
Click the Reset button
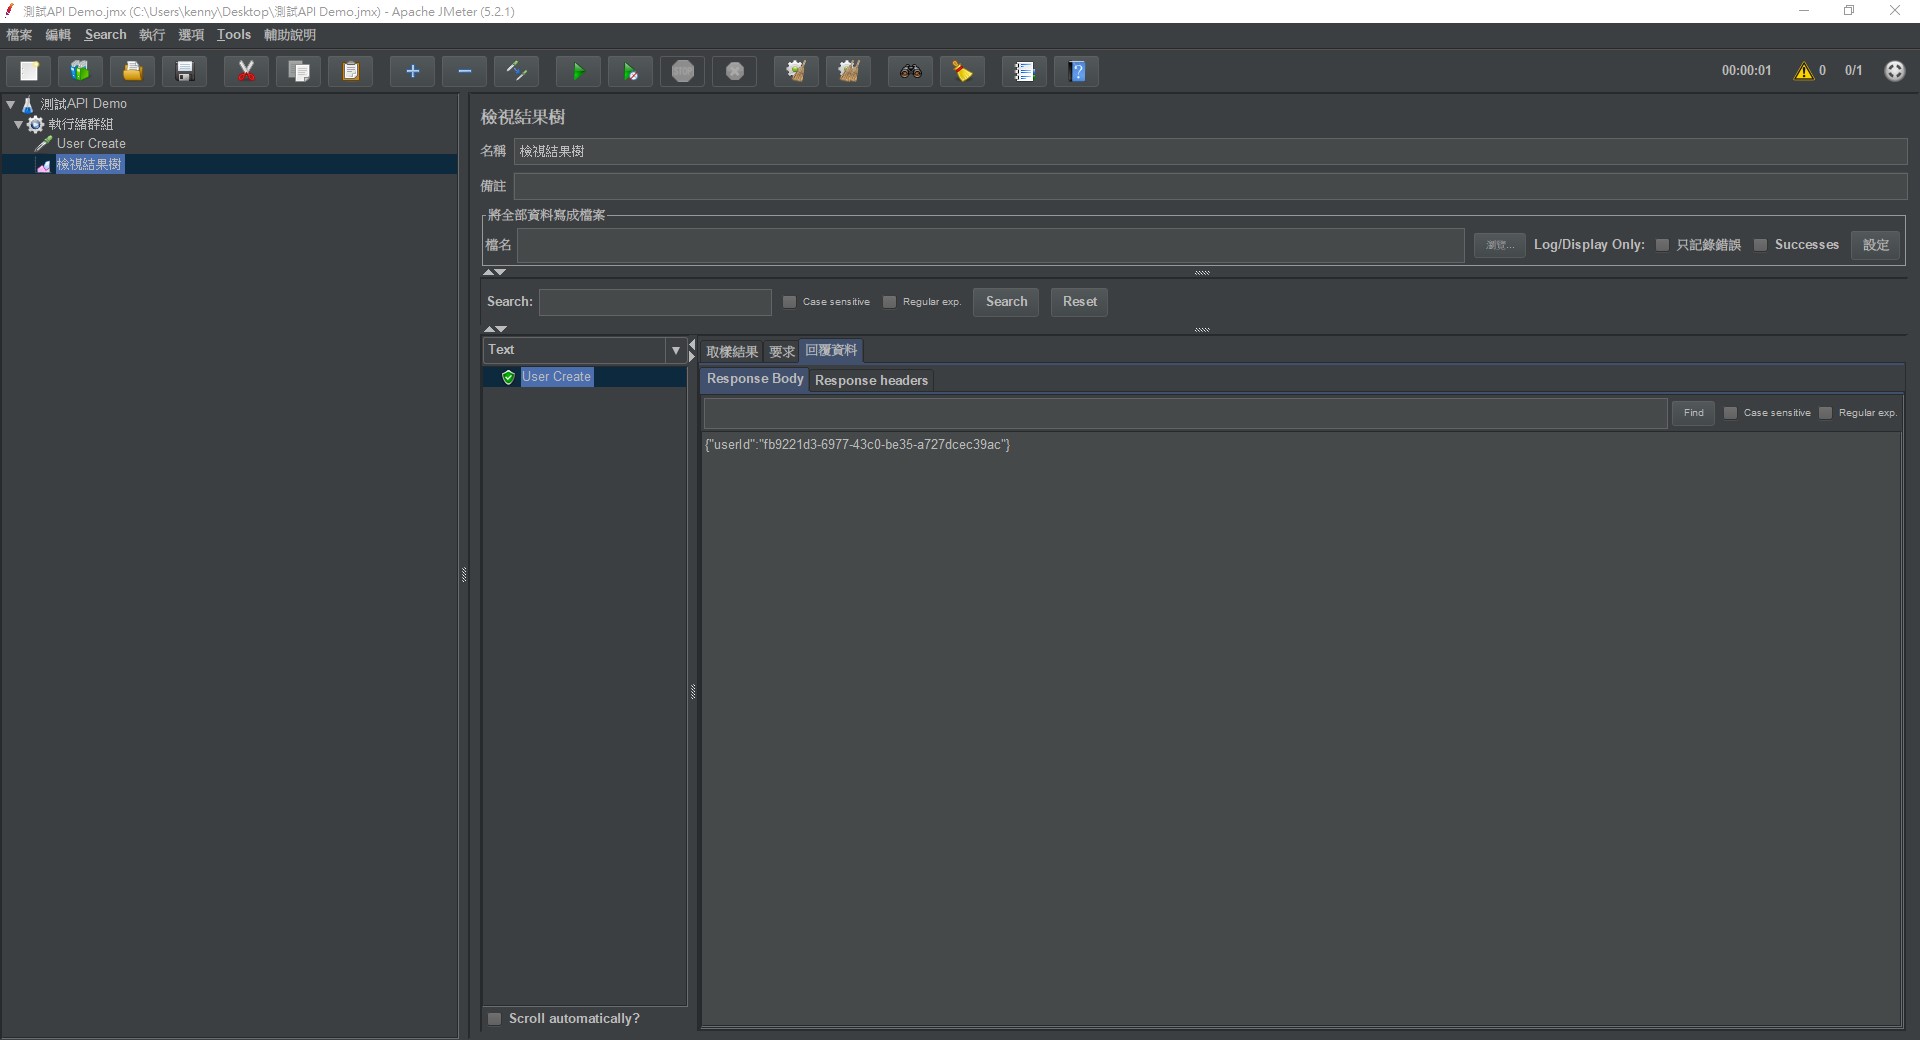(1079, 302)
